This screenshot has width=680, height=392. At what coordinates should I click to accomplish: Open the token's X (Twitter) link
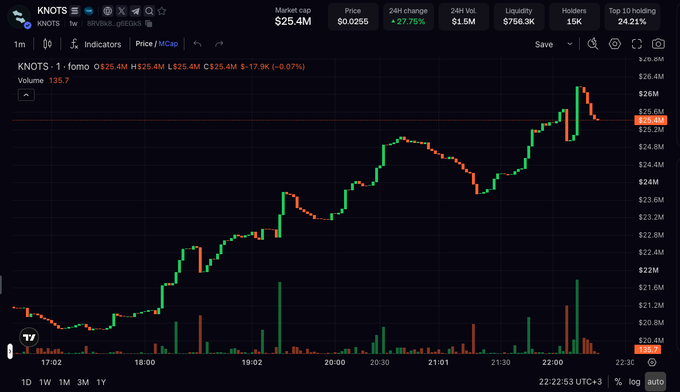click(x=121, y=11)
